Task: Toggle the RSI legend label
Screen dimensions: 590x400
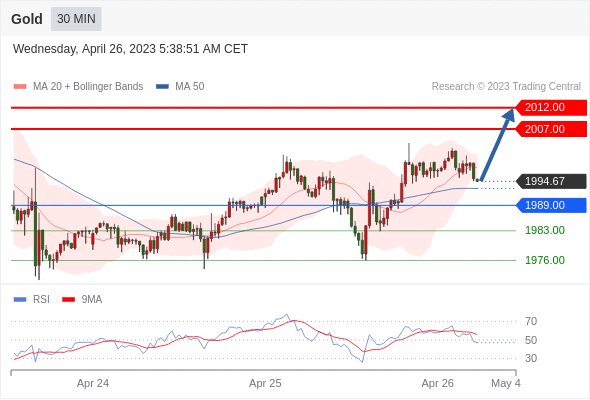Action: (41, 300)
